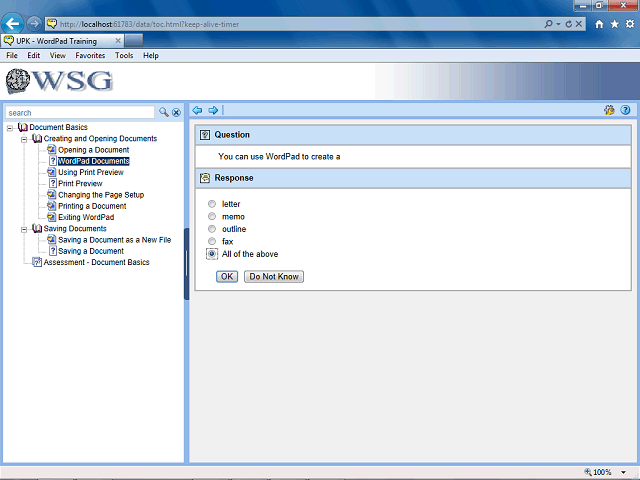Open the Favorites star icon
This screenshot has height=480, width=640.
(615, 24)
